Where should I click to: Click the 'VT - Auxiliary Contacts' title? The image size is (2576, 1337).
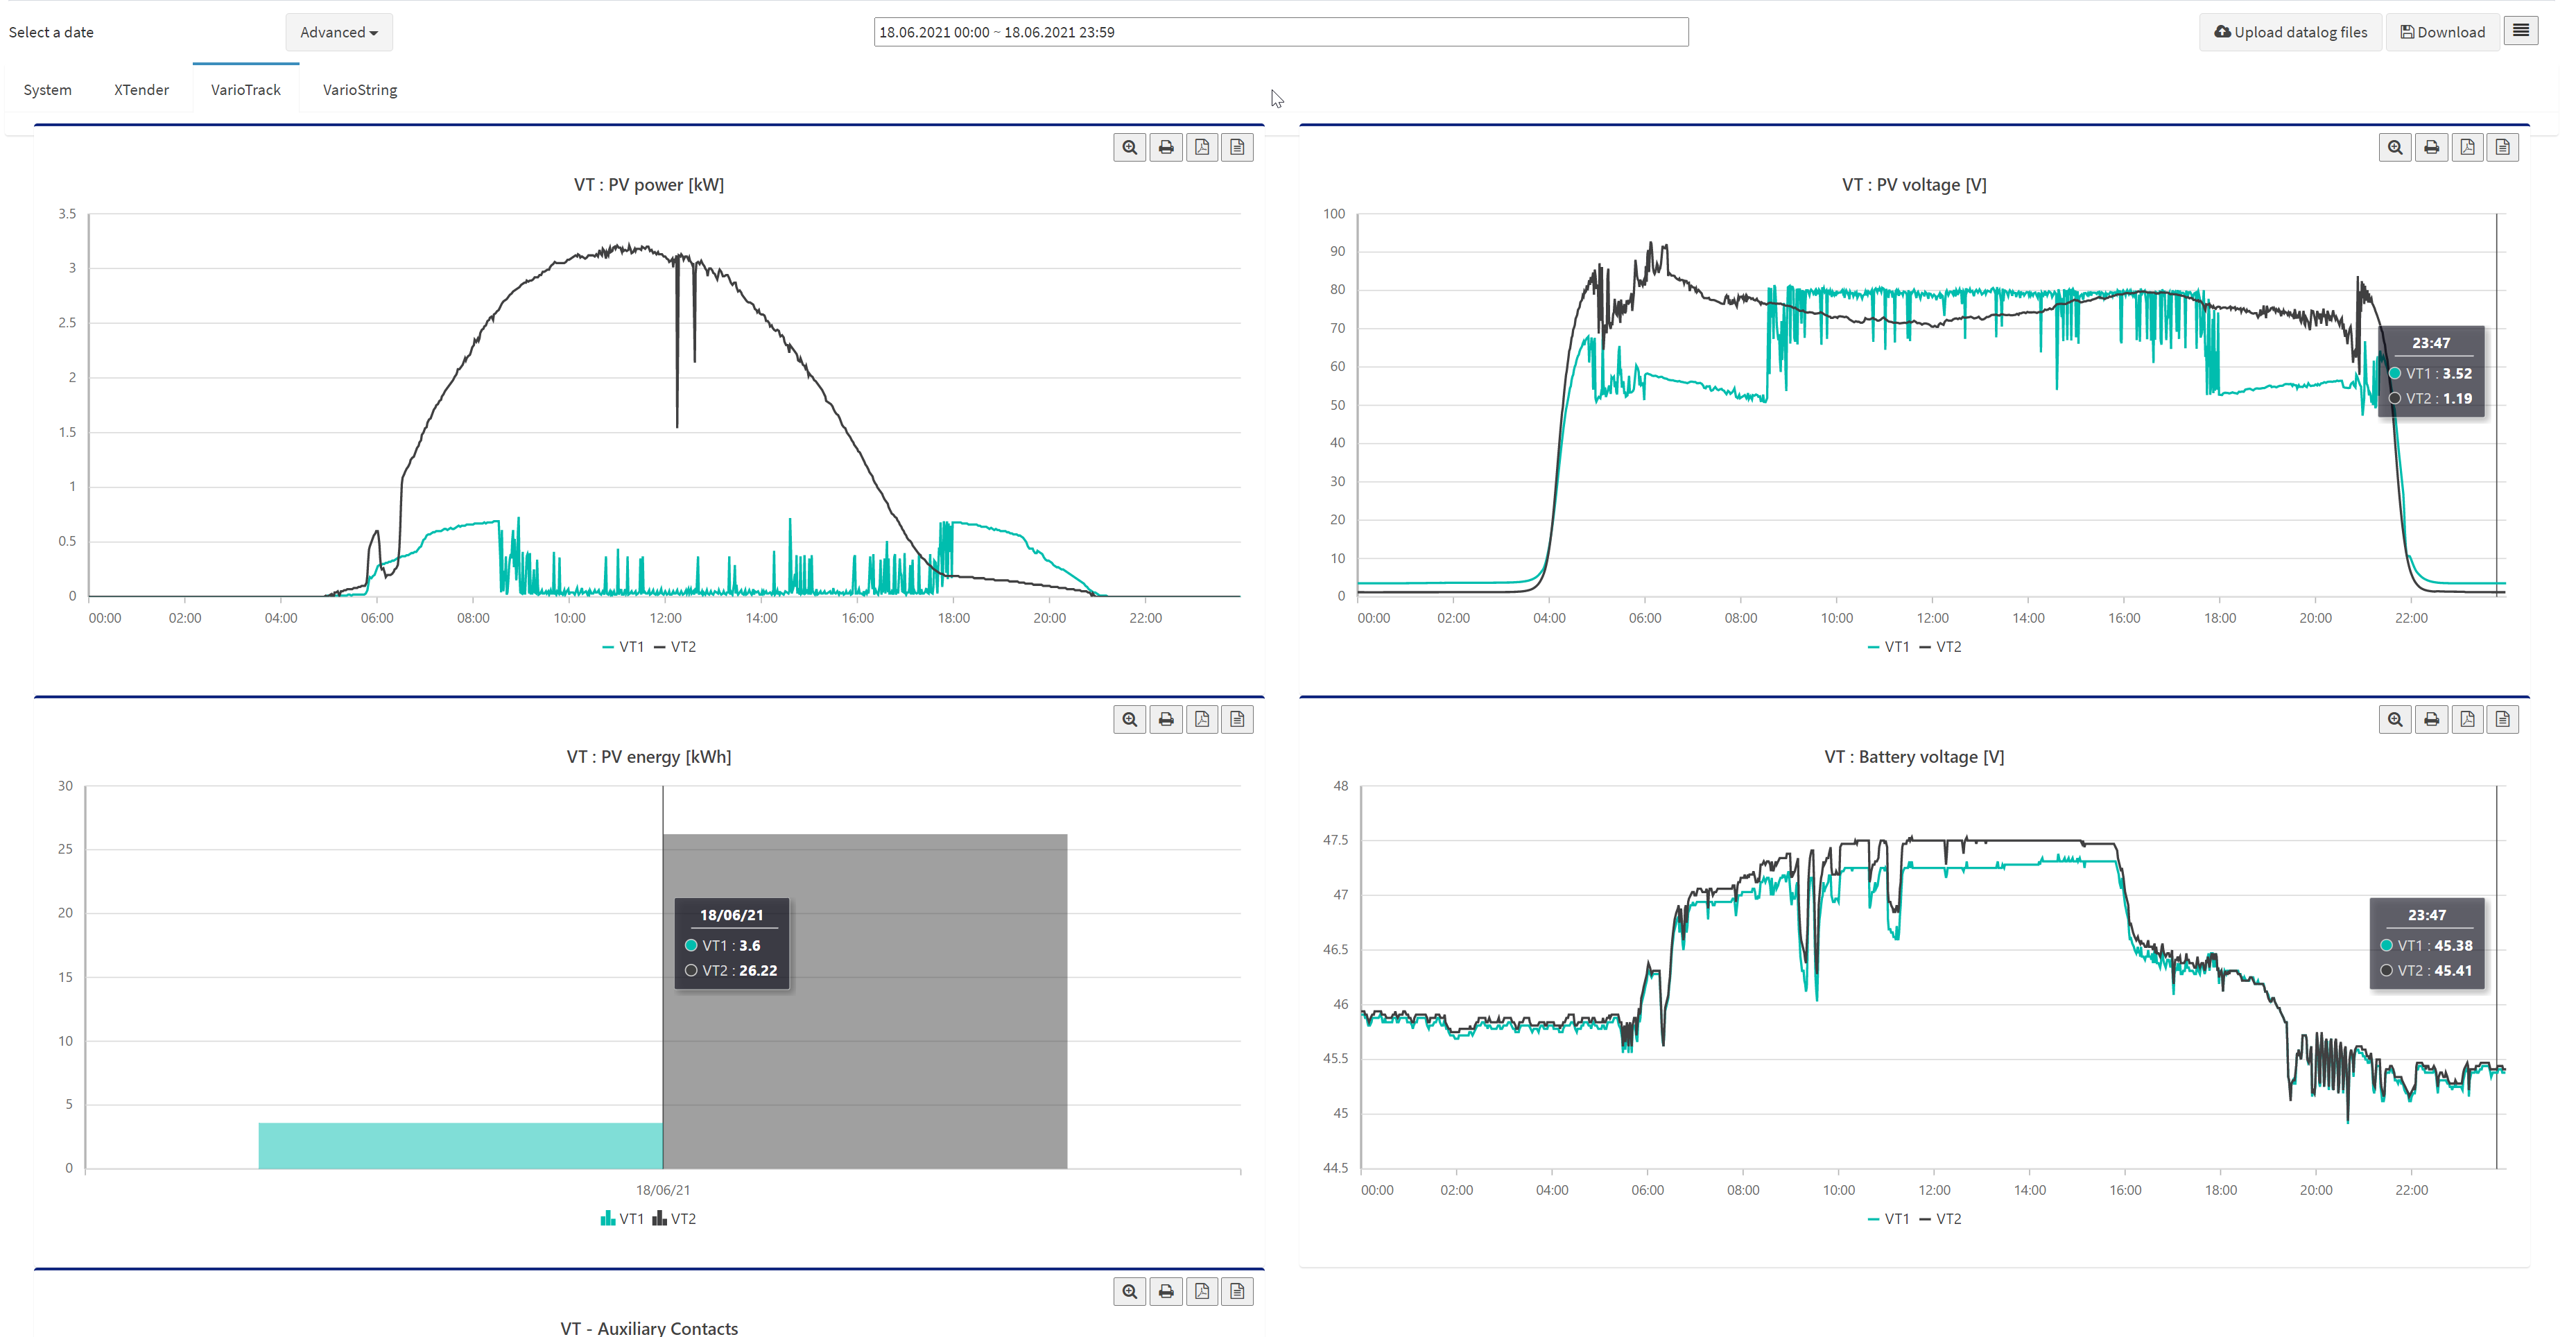click(x=649, y=1328)
